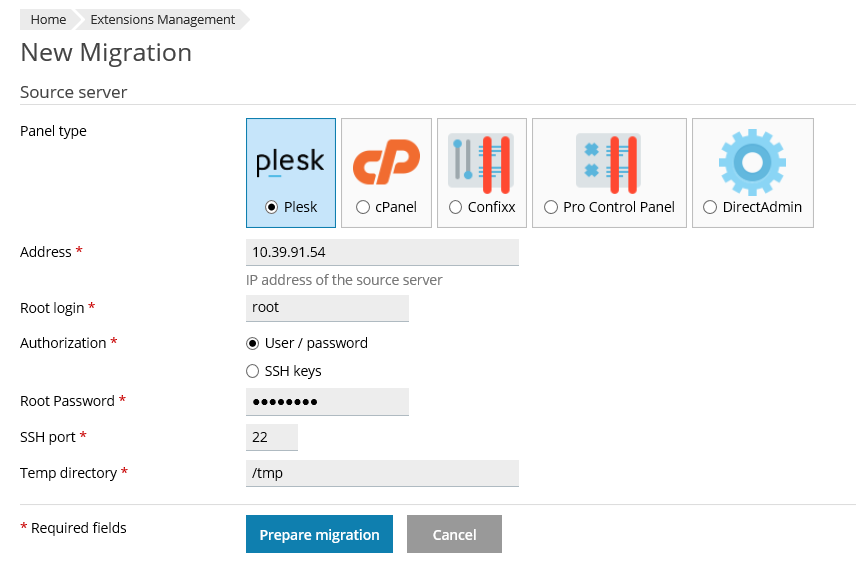The height and width of the screenshot is (568, 856).
Task: Click the cPanel logo icon
Action: point(386,162)
